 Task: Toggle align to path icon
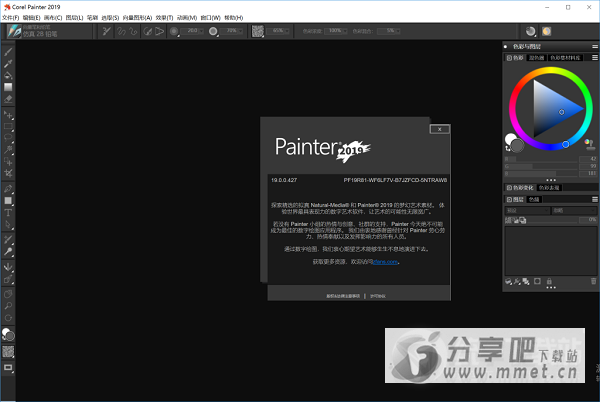147,31
